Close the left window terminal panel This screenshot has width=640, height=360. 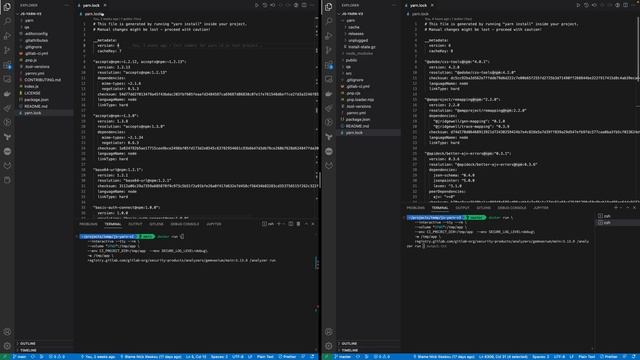(x=313, y=224)
